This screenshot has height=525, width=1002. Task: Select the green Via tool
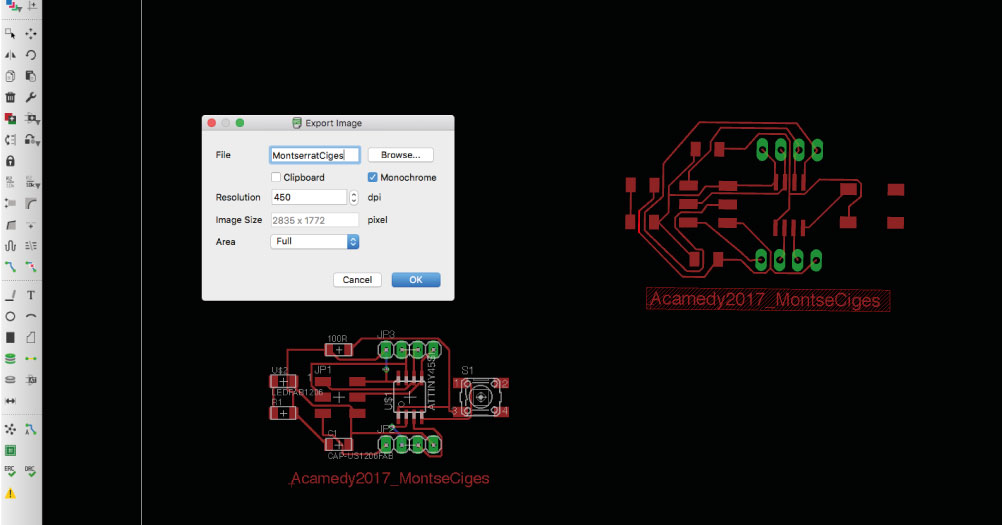pos(10,358)
